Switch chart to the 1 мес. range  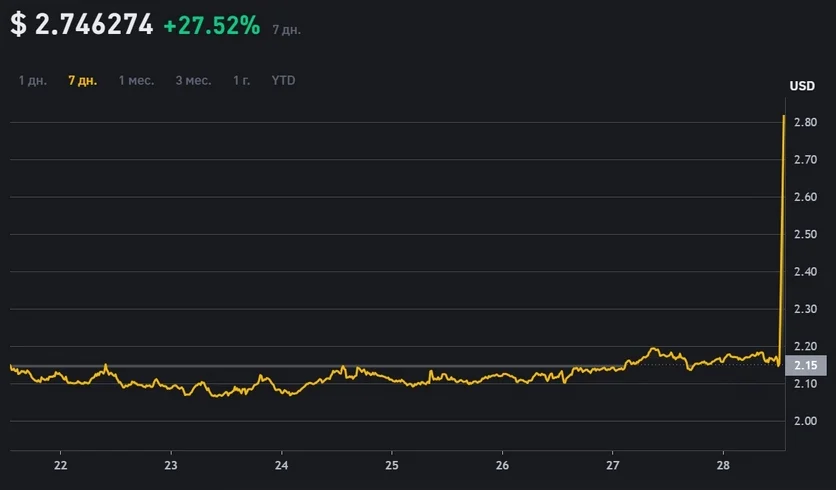click(x=136, y=80)
